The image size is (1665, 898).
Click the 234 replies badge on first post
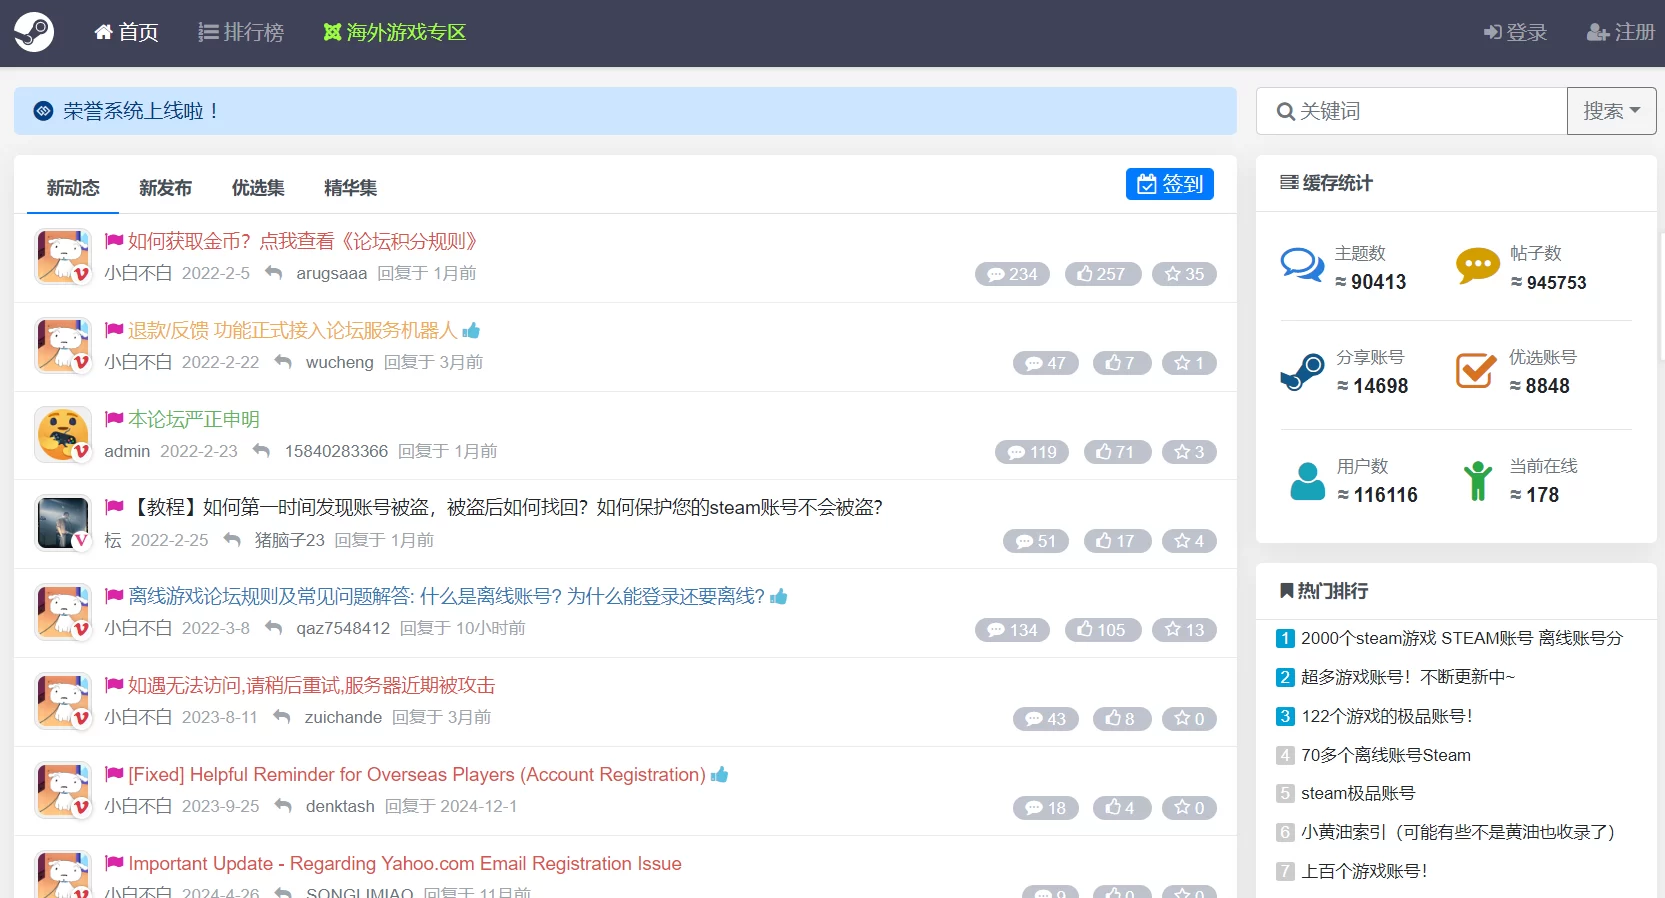[x=1012, y=274]
